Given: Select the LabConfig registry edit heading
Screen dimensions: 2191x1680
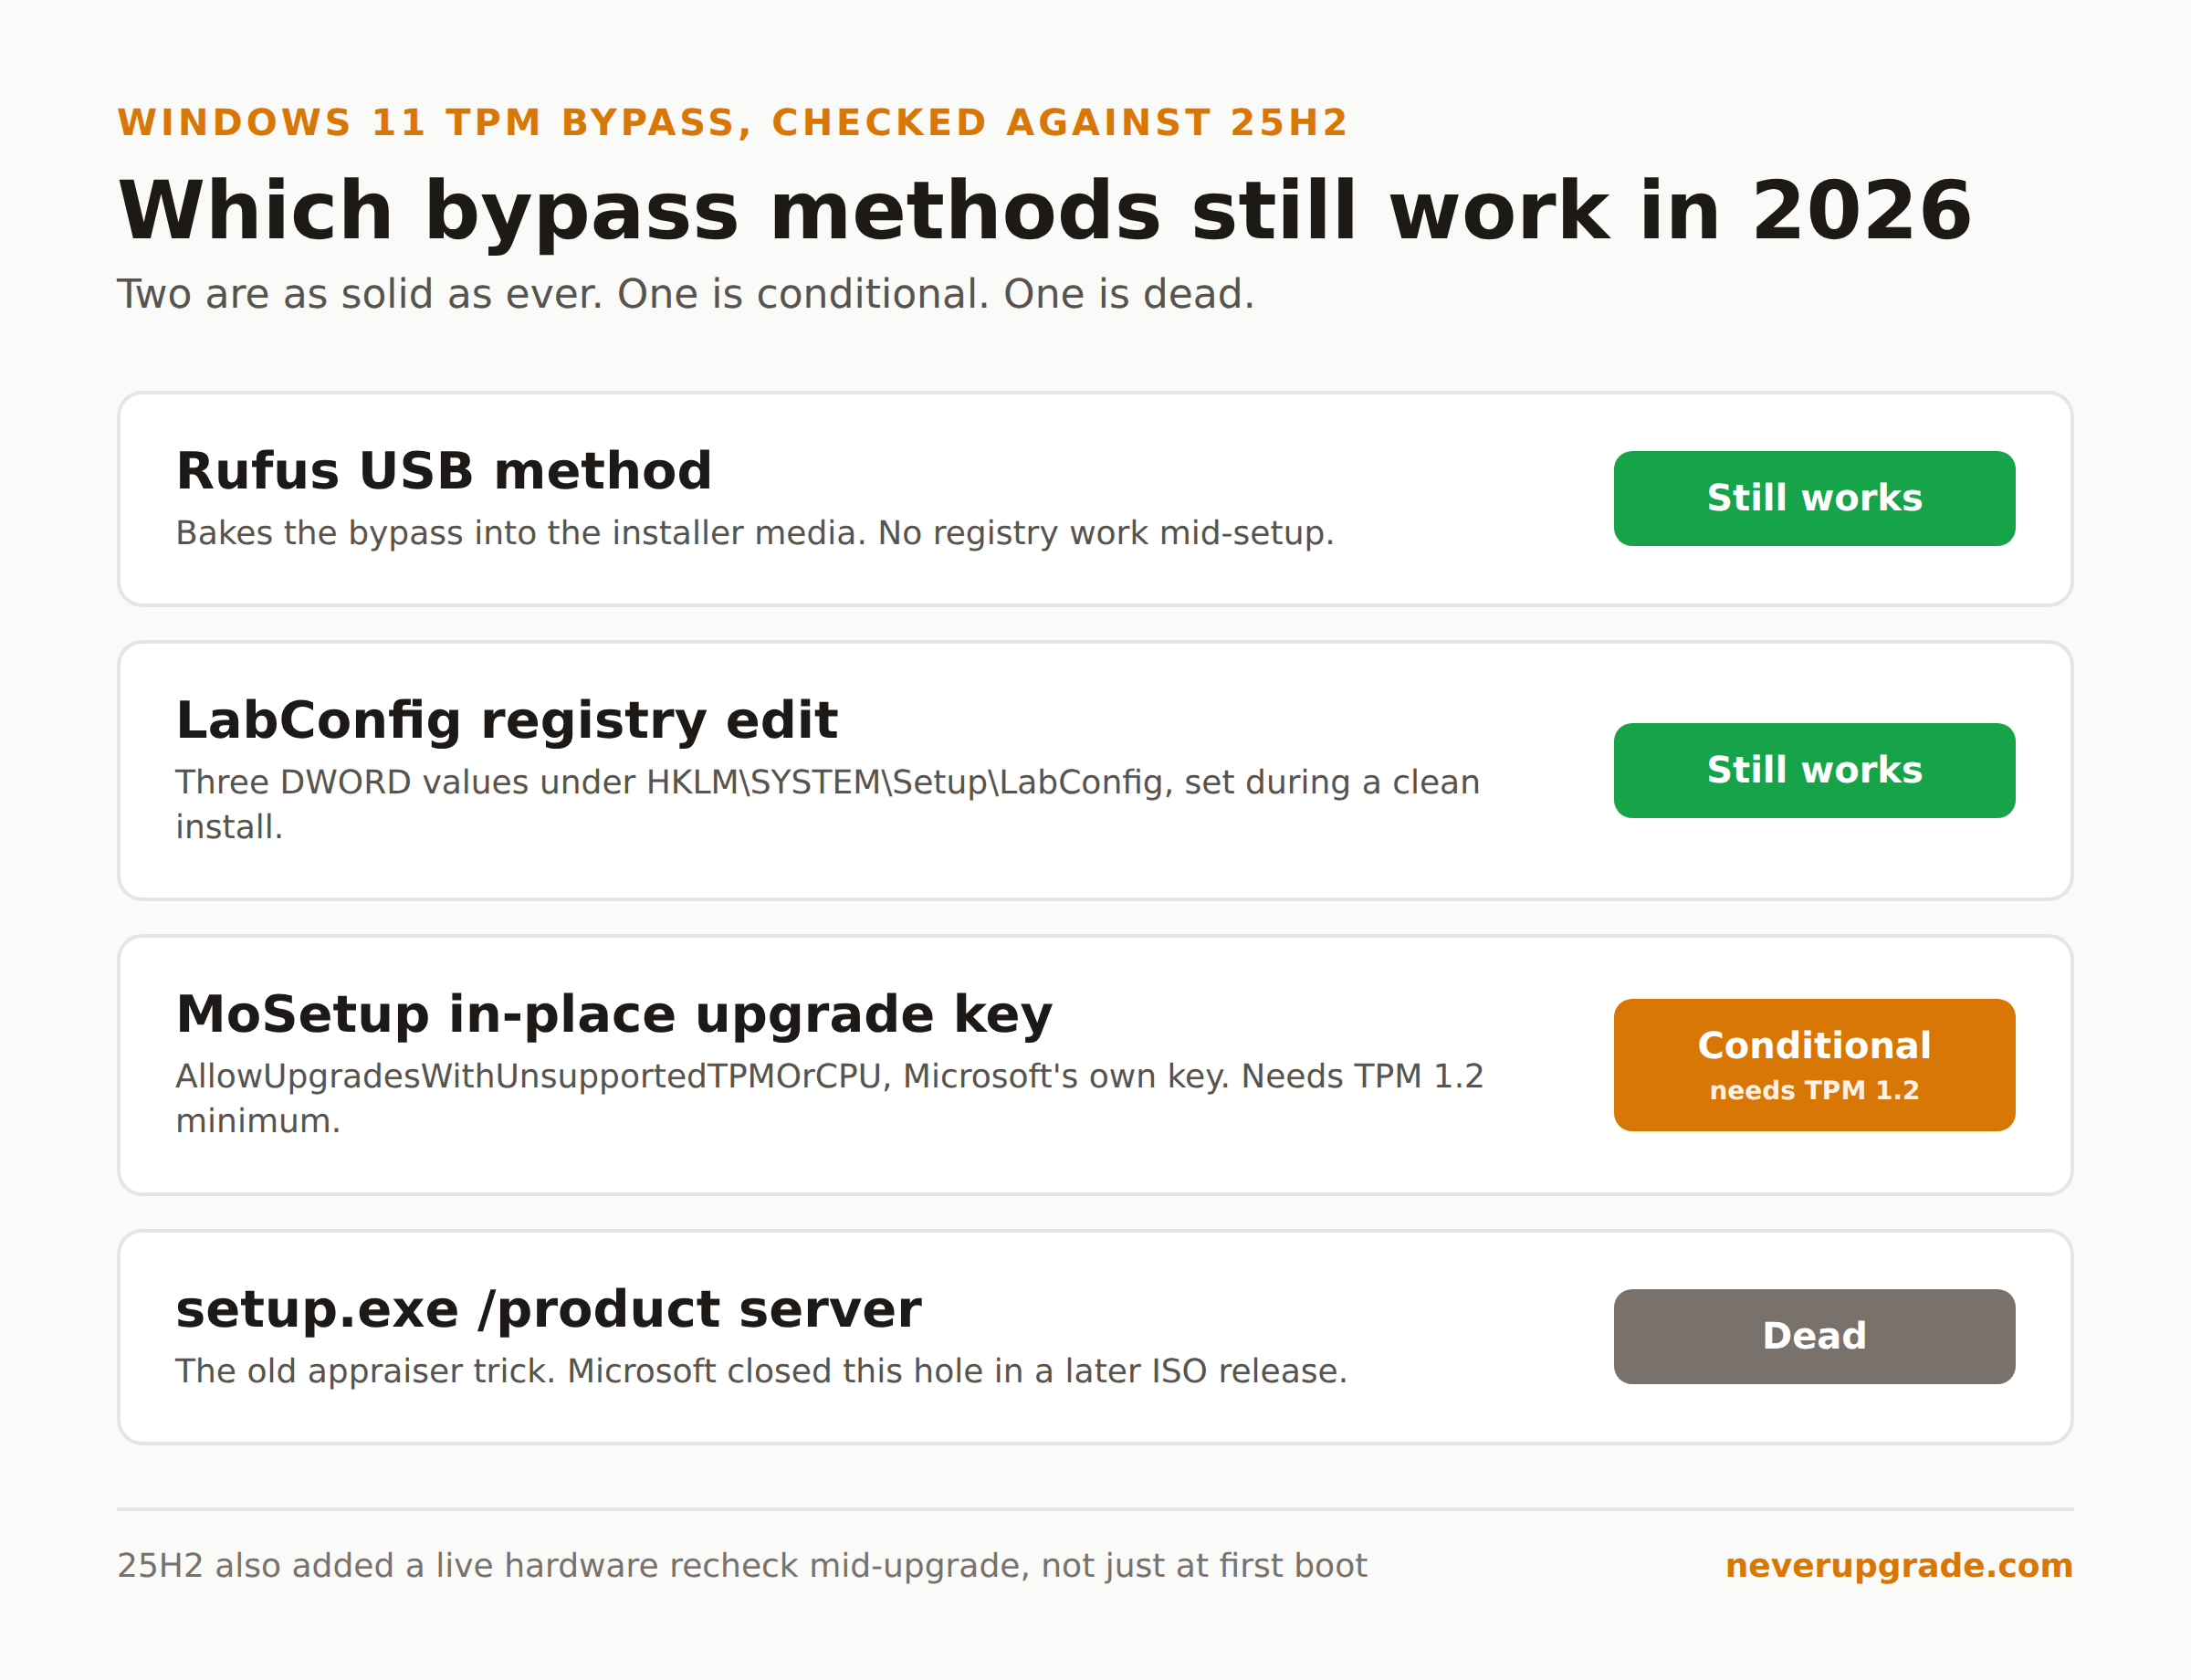Looking at the screenshot, I should tap(507, 721).
